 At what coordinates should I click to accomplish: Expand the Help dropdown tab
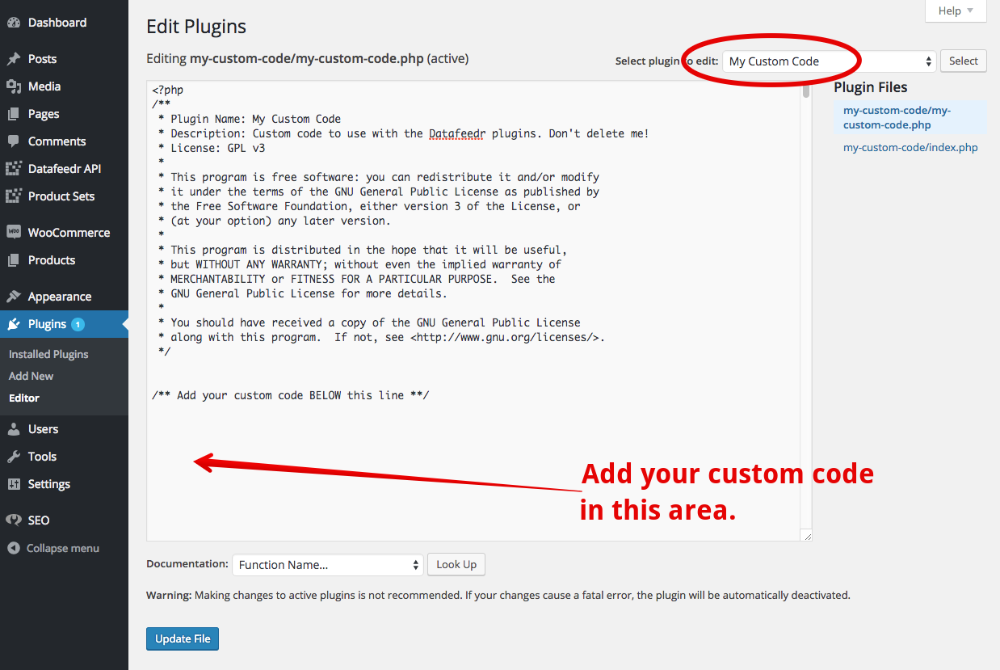[x=955, y=11]
